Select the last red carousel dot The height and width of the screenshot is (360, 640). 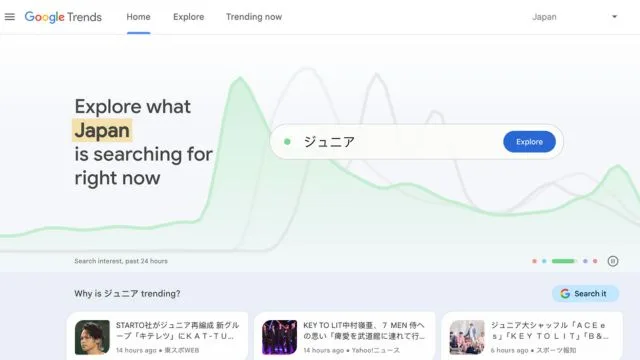[595, 261]
